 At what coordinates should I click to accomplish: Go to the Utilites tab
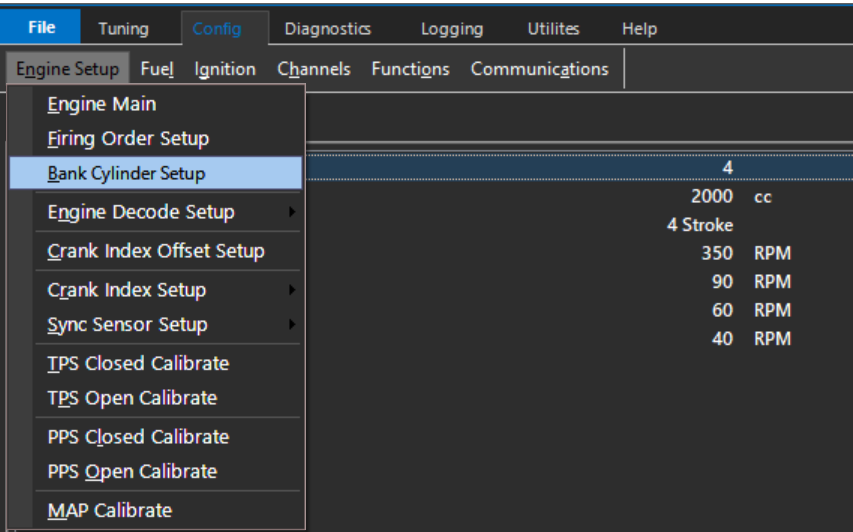pos(553,29)
